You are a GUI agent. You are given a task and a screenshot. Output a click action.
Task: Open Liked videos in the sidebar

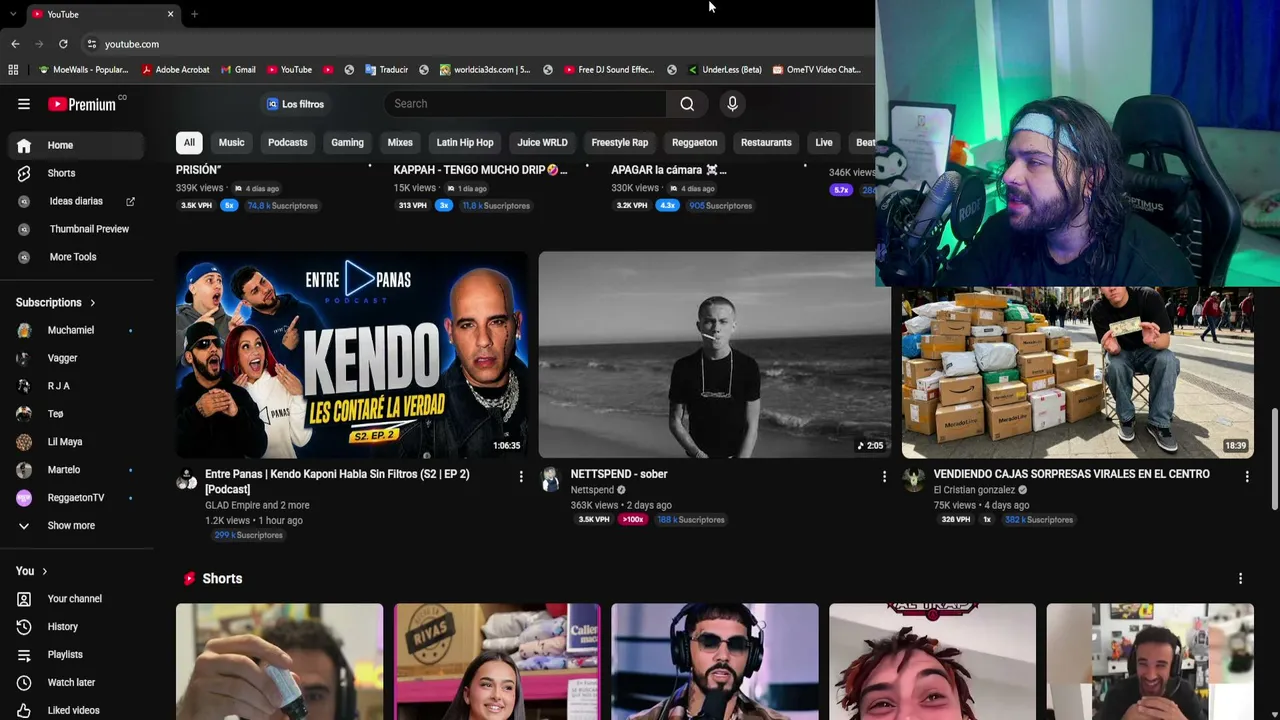pos(76,711)
